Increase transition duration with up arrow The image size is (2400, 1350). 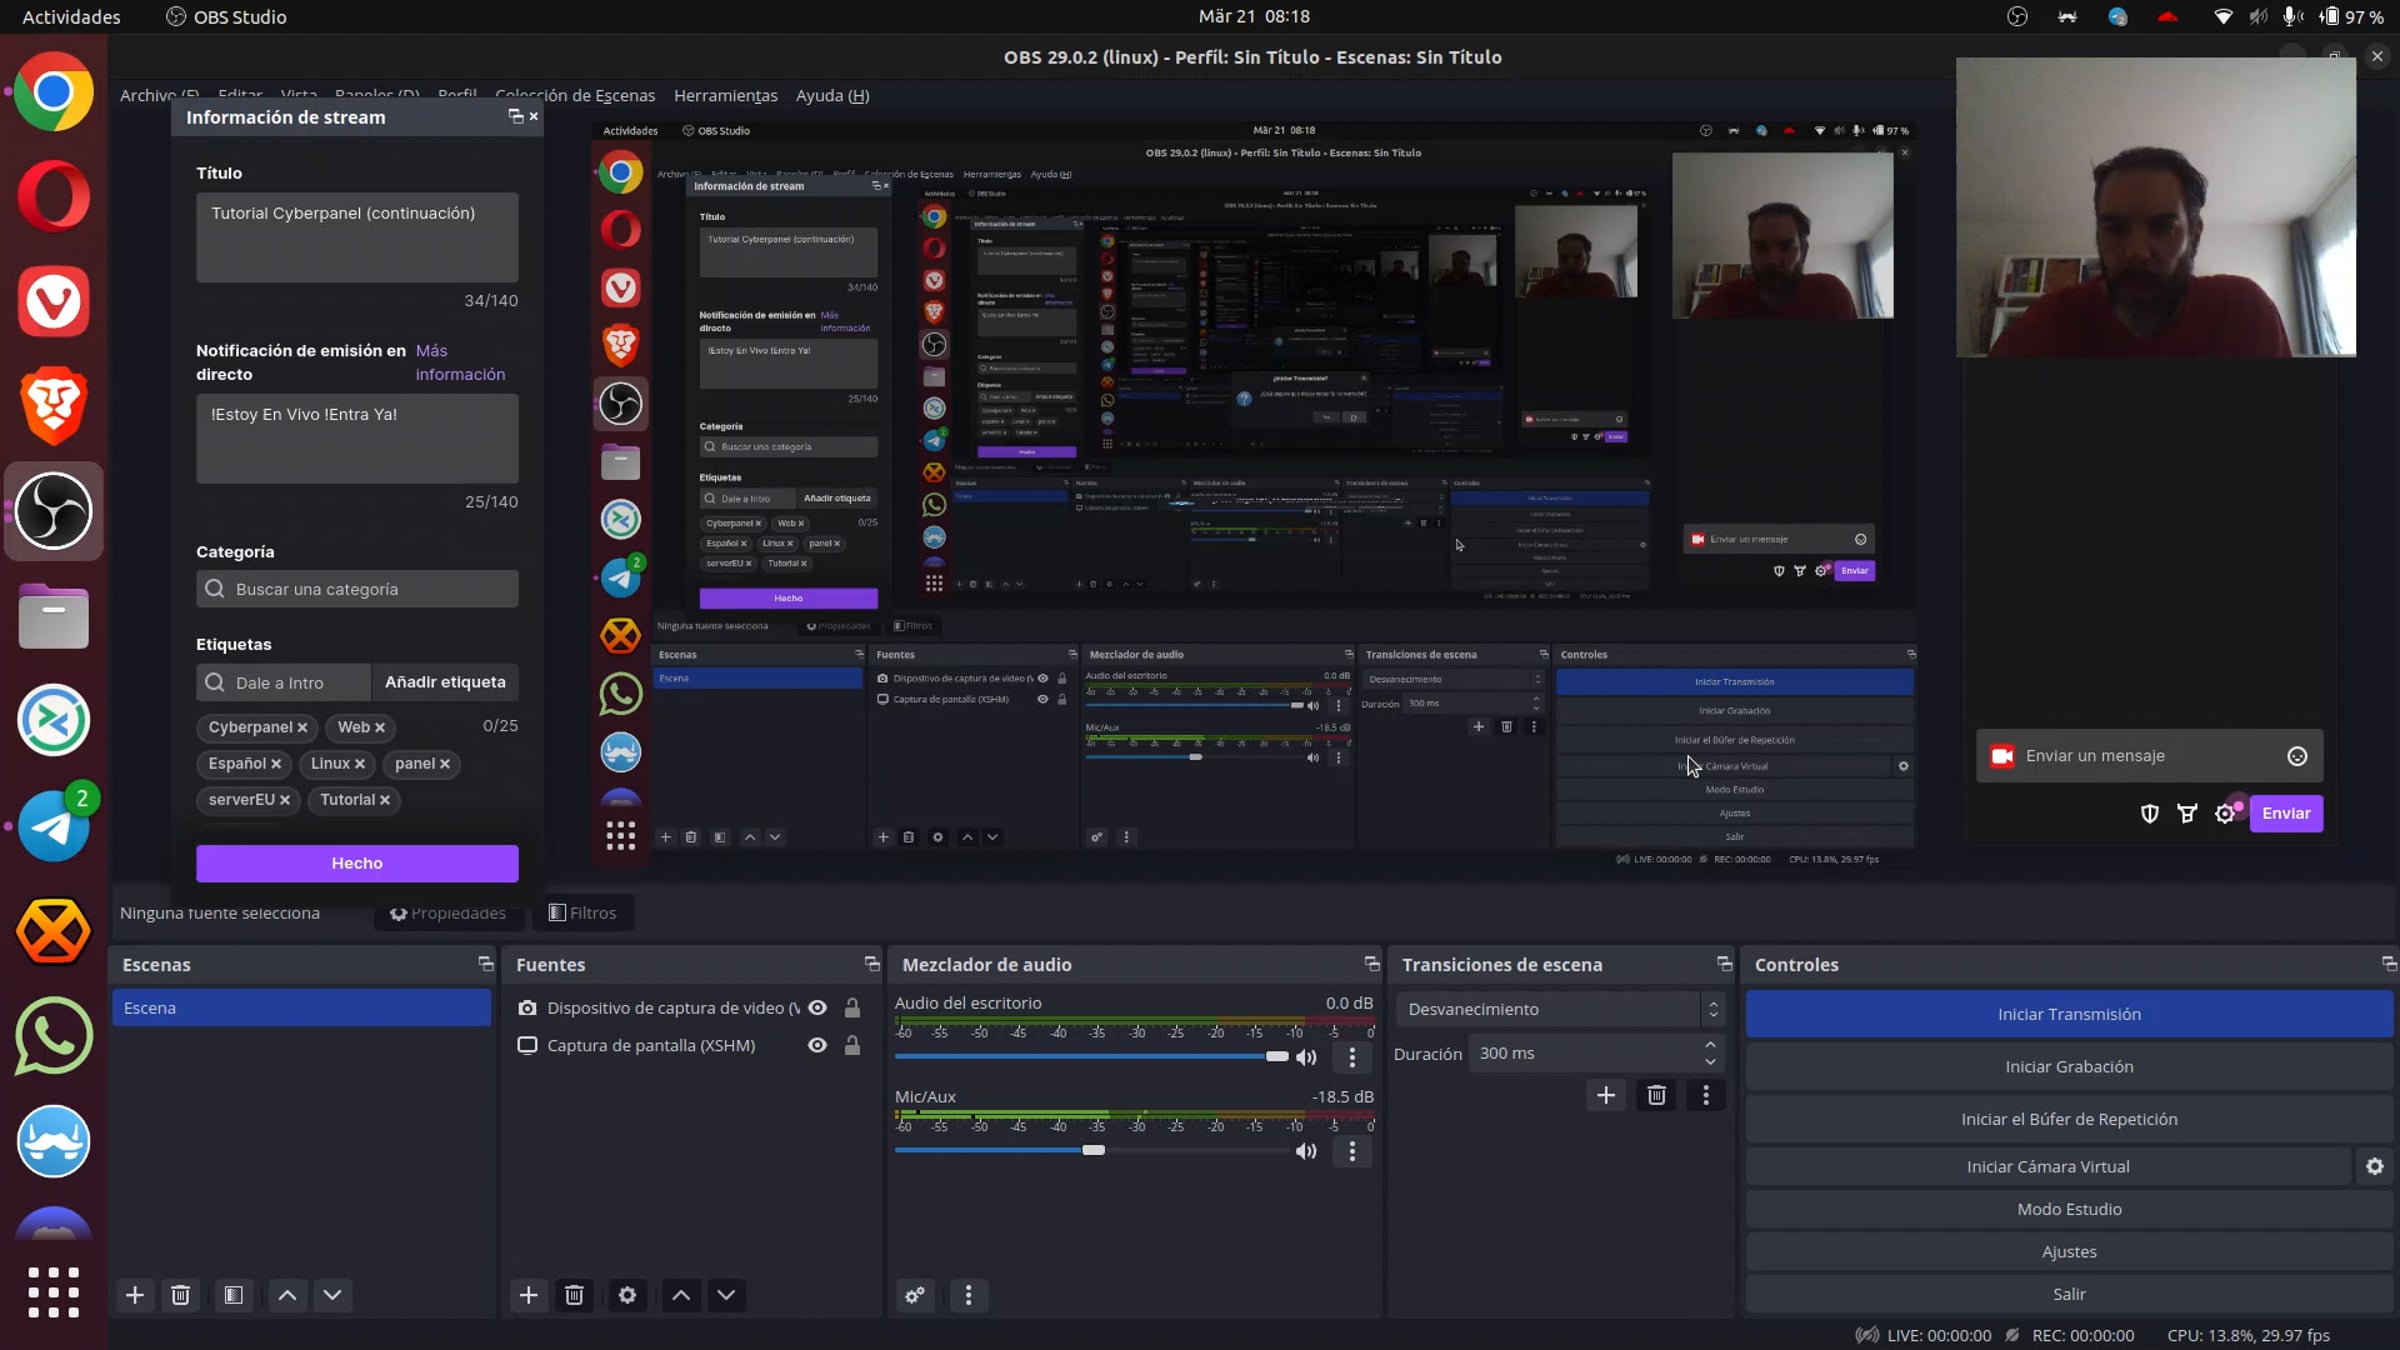pos(1710,1045)
